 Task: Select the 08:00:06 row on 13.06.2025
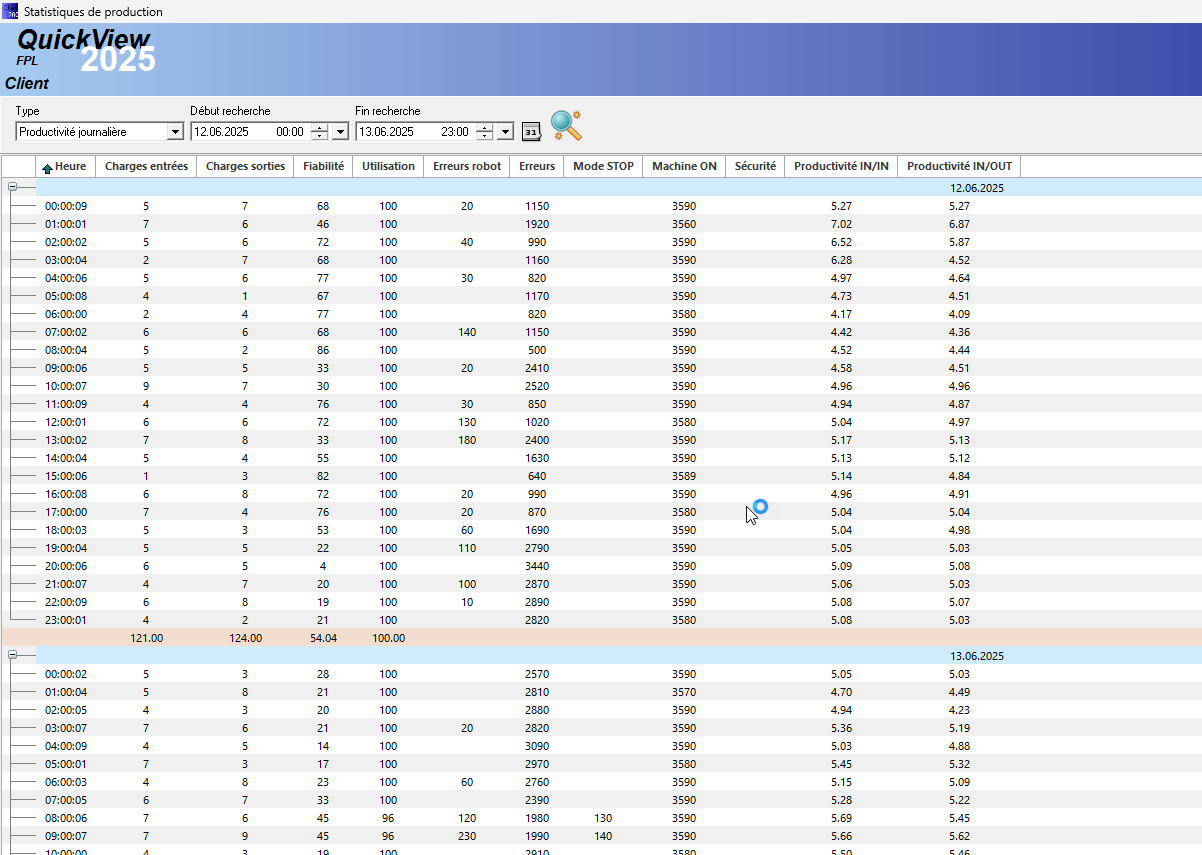(66, 818)
